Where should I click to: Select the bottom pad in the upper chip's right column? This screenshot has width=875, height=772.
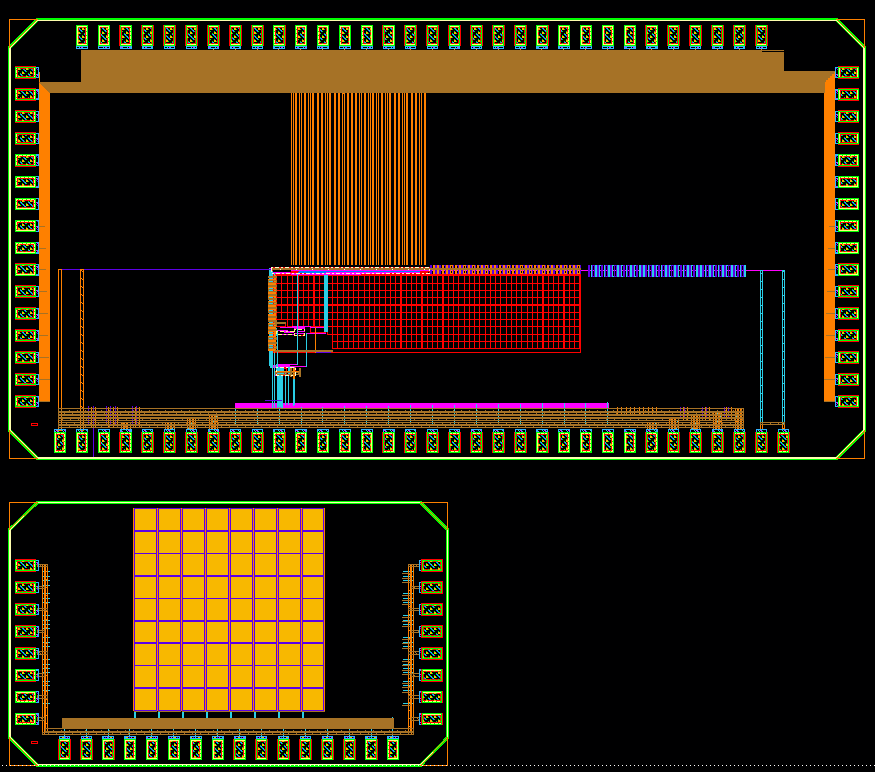[847, 401]
